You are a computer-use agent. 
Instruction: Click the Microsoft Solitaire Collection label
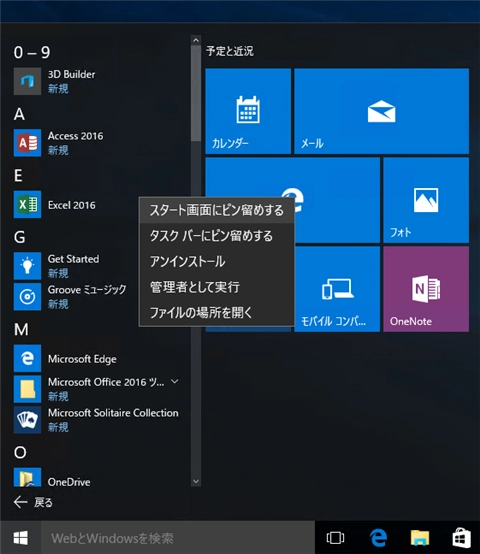pos(113,413)
